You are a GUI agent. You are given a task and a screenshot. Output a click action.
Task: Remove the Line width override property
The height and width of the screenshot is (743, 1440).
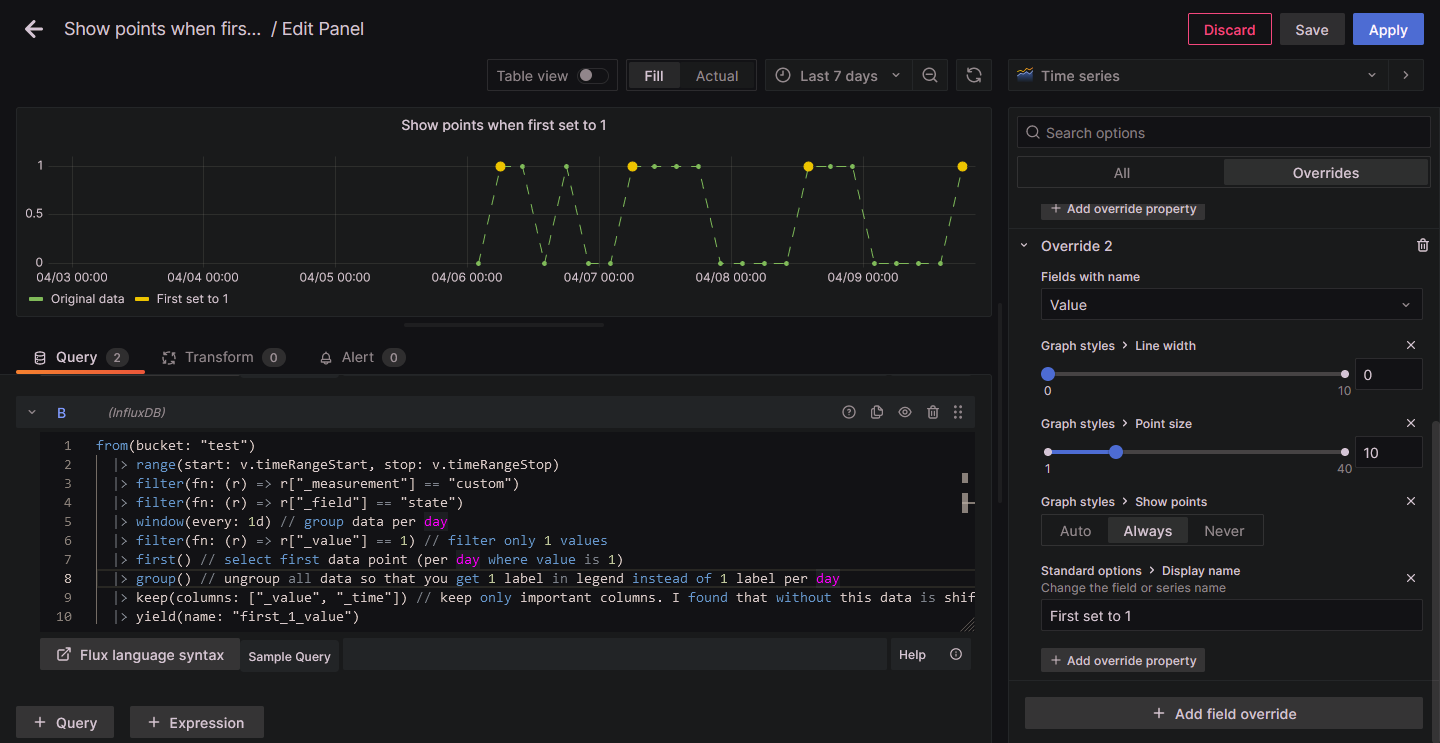[x=1411, y=345]
